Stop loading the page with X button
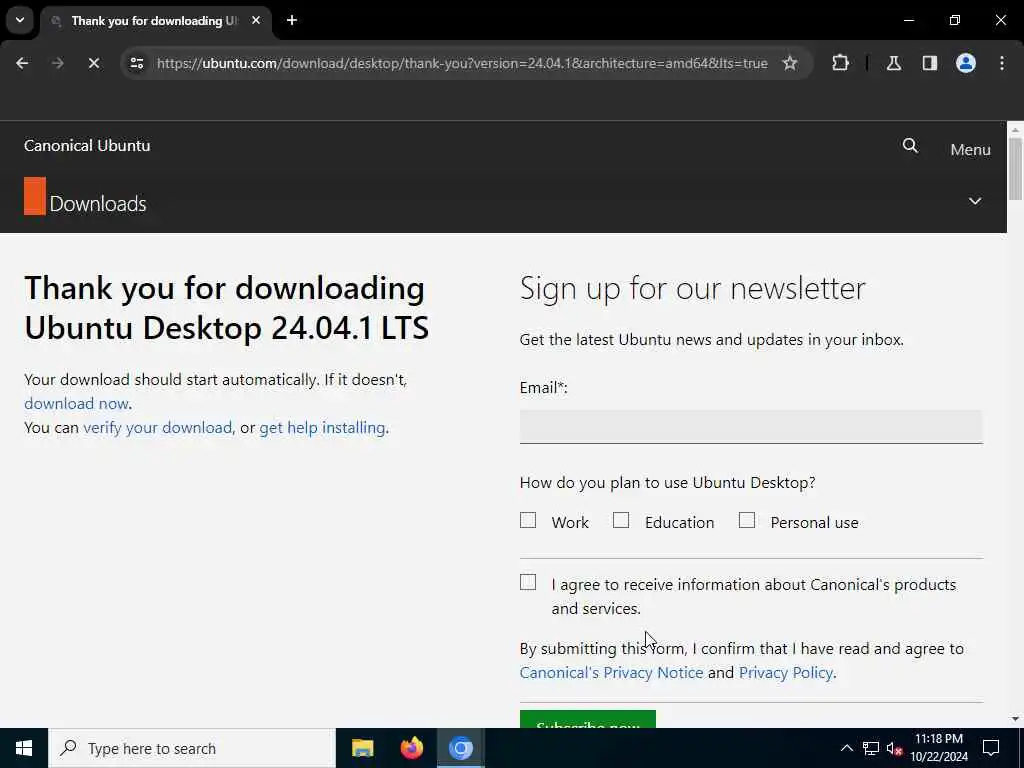The image size is (1024, 768). coord(93,63)
